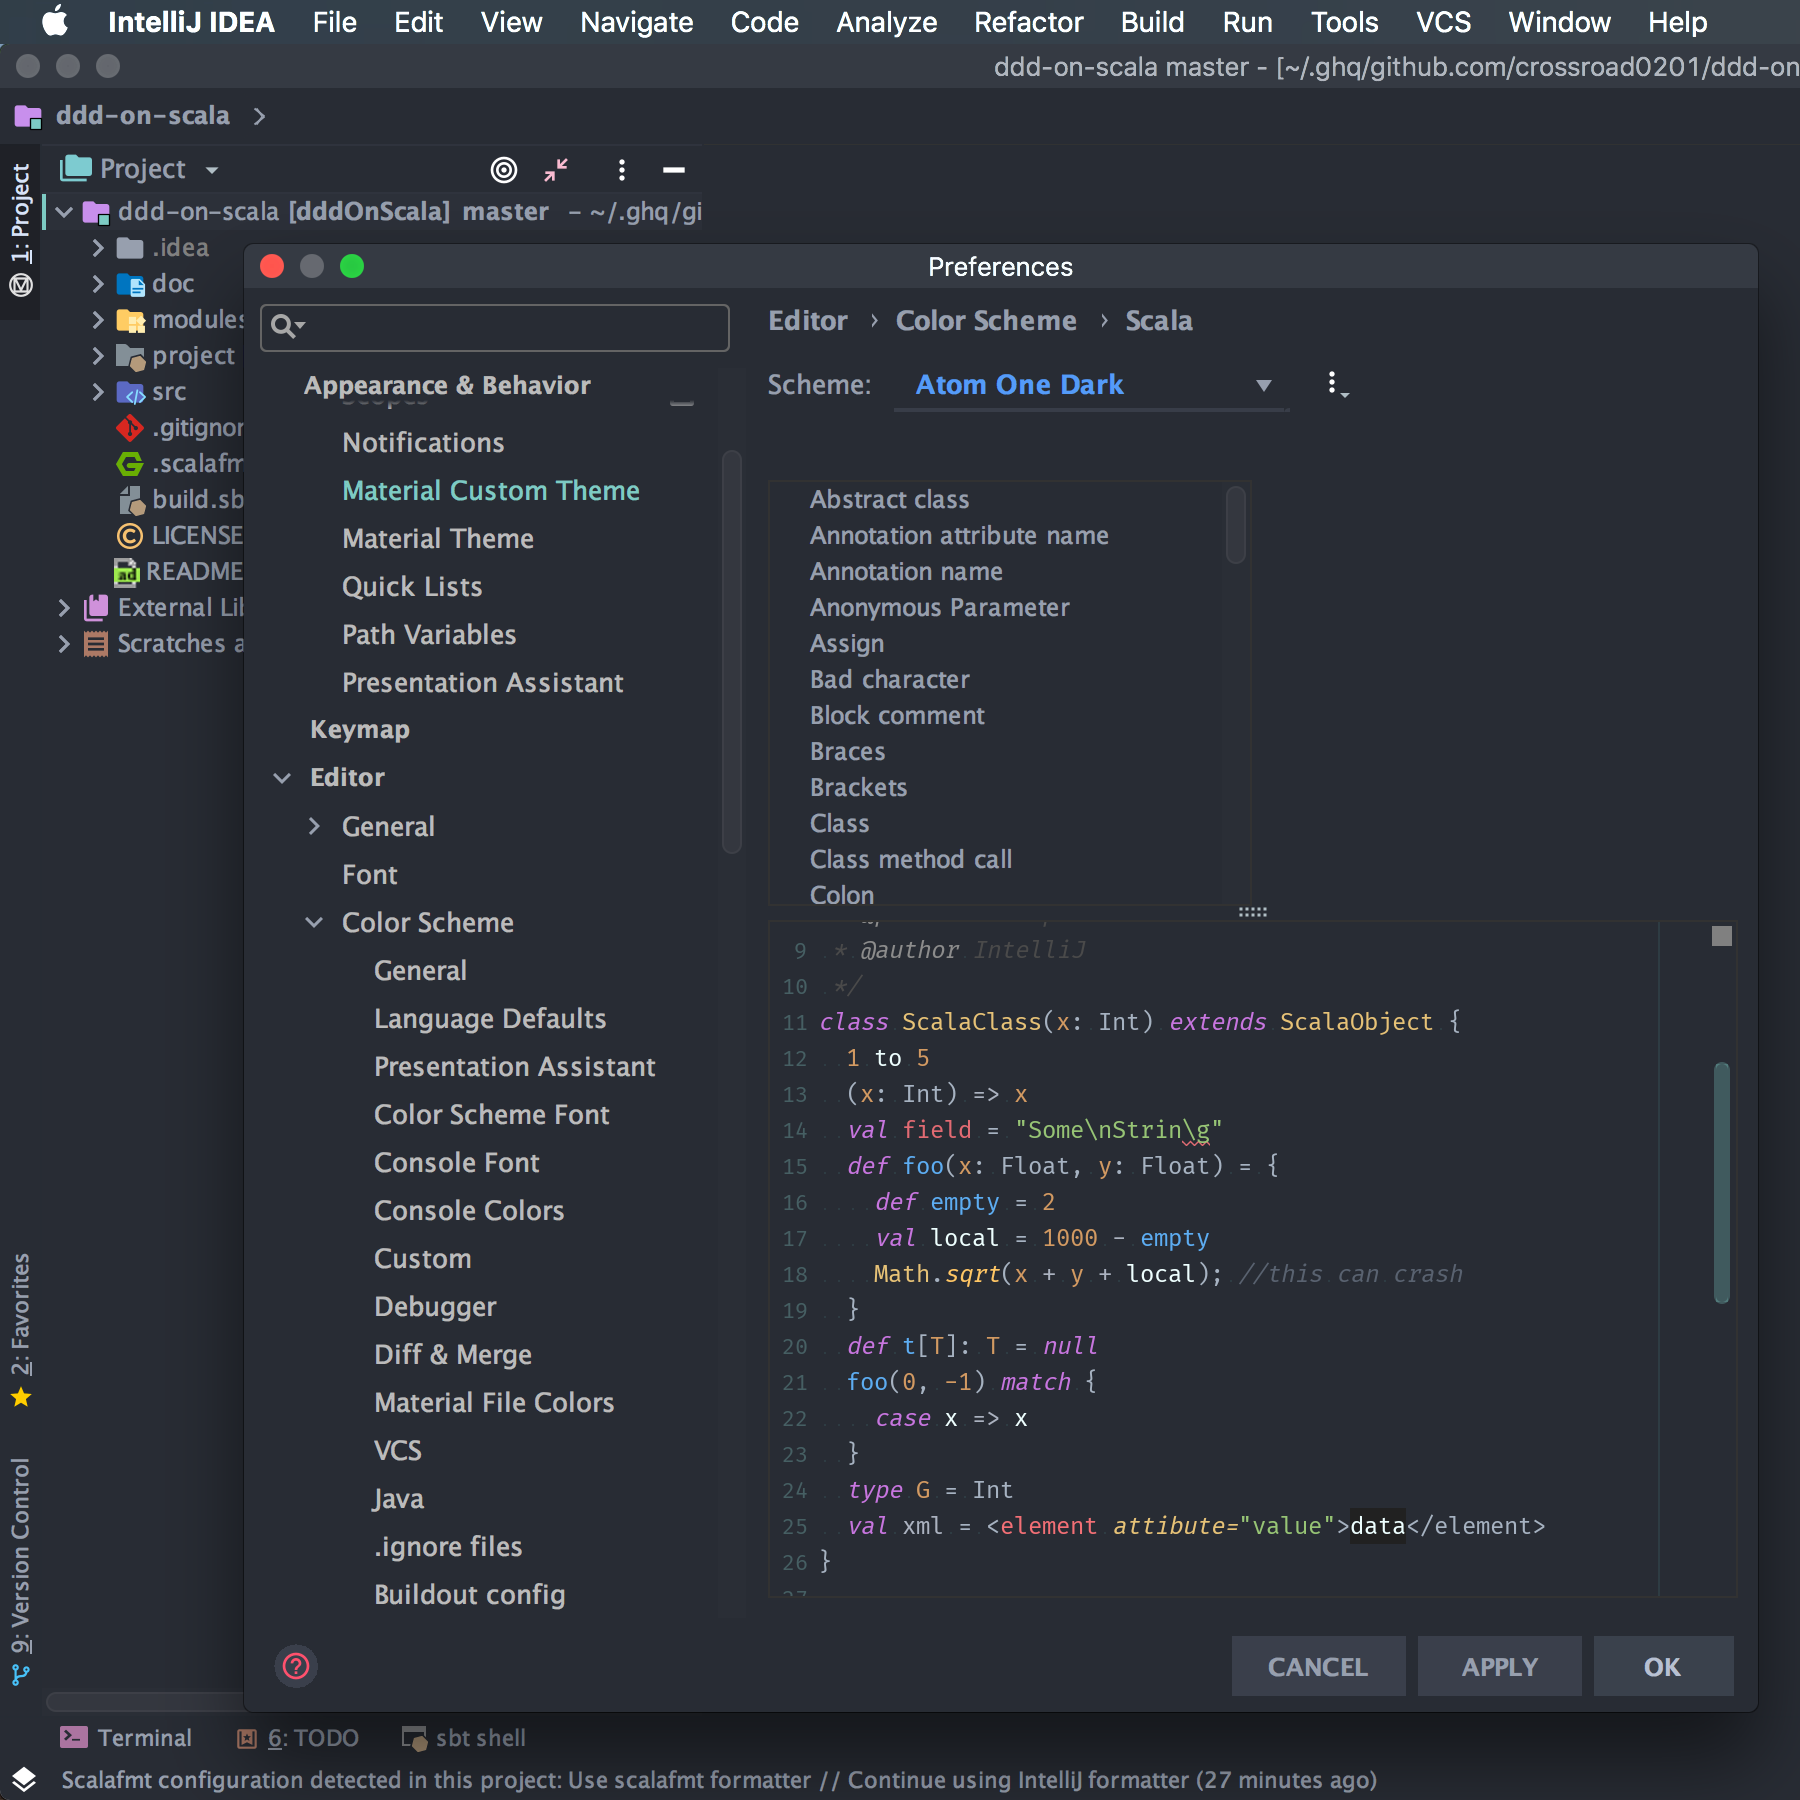1800x1800 pixels.
Task: Click the tool windows toggle icon in status bar
Action: pyautogui.click(x=24, y=1779)
